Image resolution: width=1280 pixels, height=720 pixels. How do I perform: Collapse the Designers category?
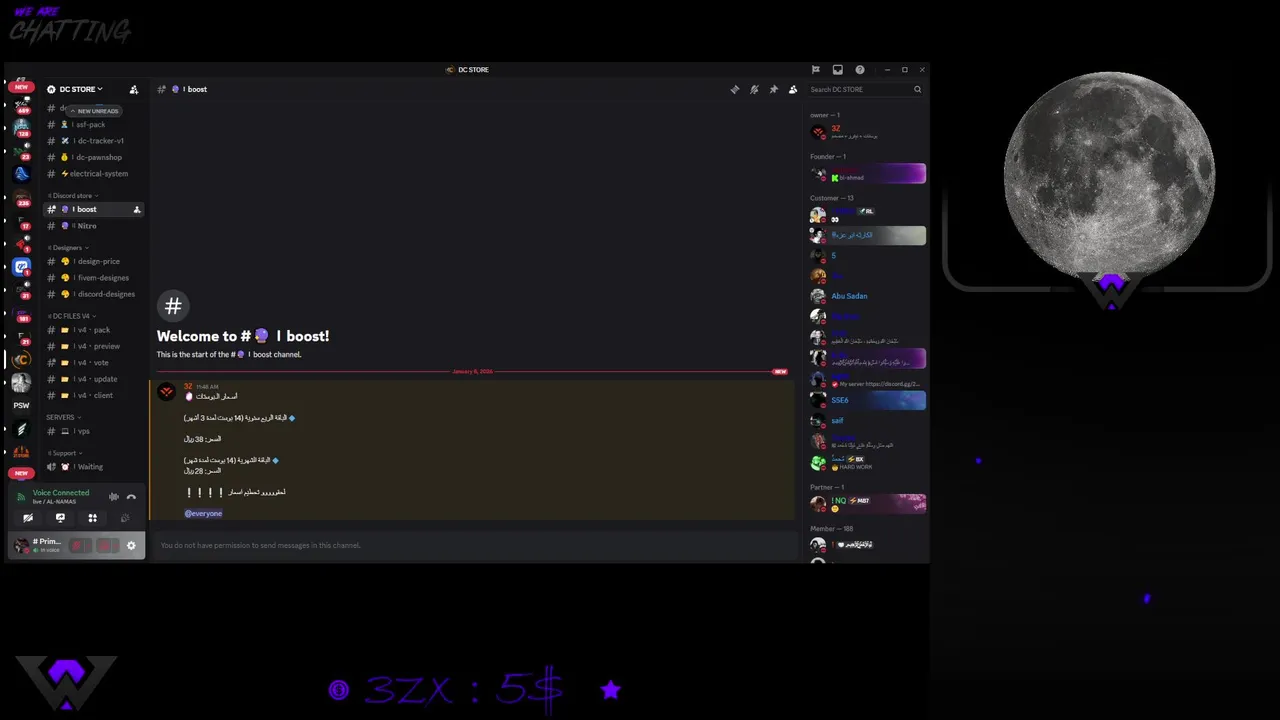pos(69,247)
